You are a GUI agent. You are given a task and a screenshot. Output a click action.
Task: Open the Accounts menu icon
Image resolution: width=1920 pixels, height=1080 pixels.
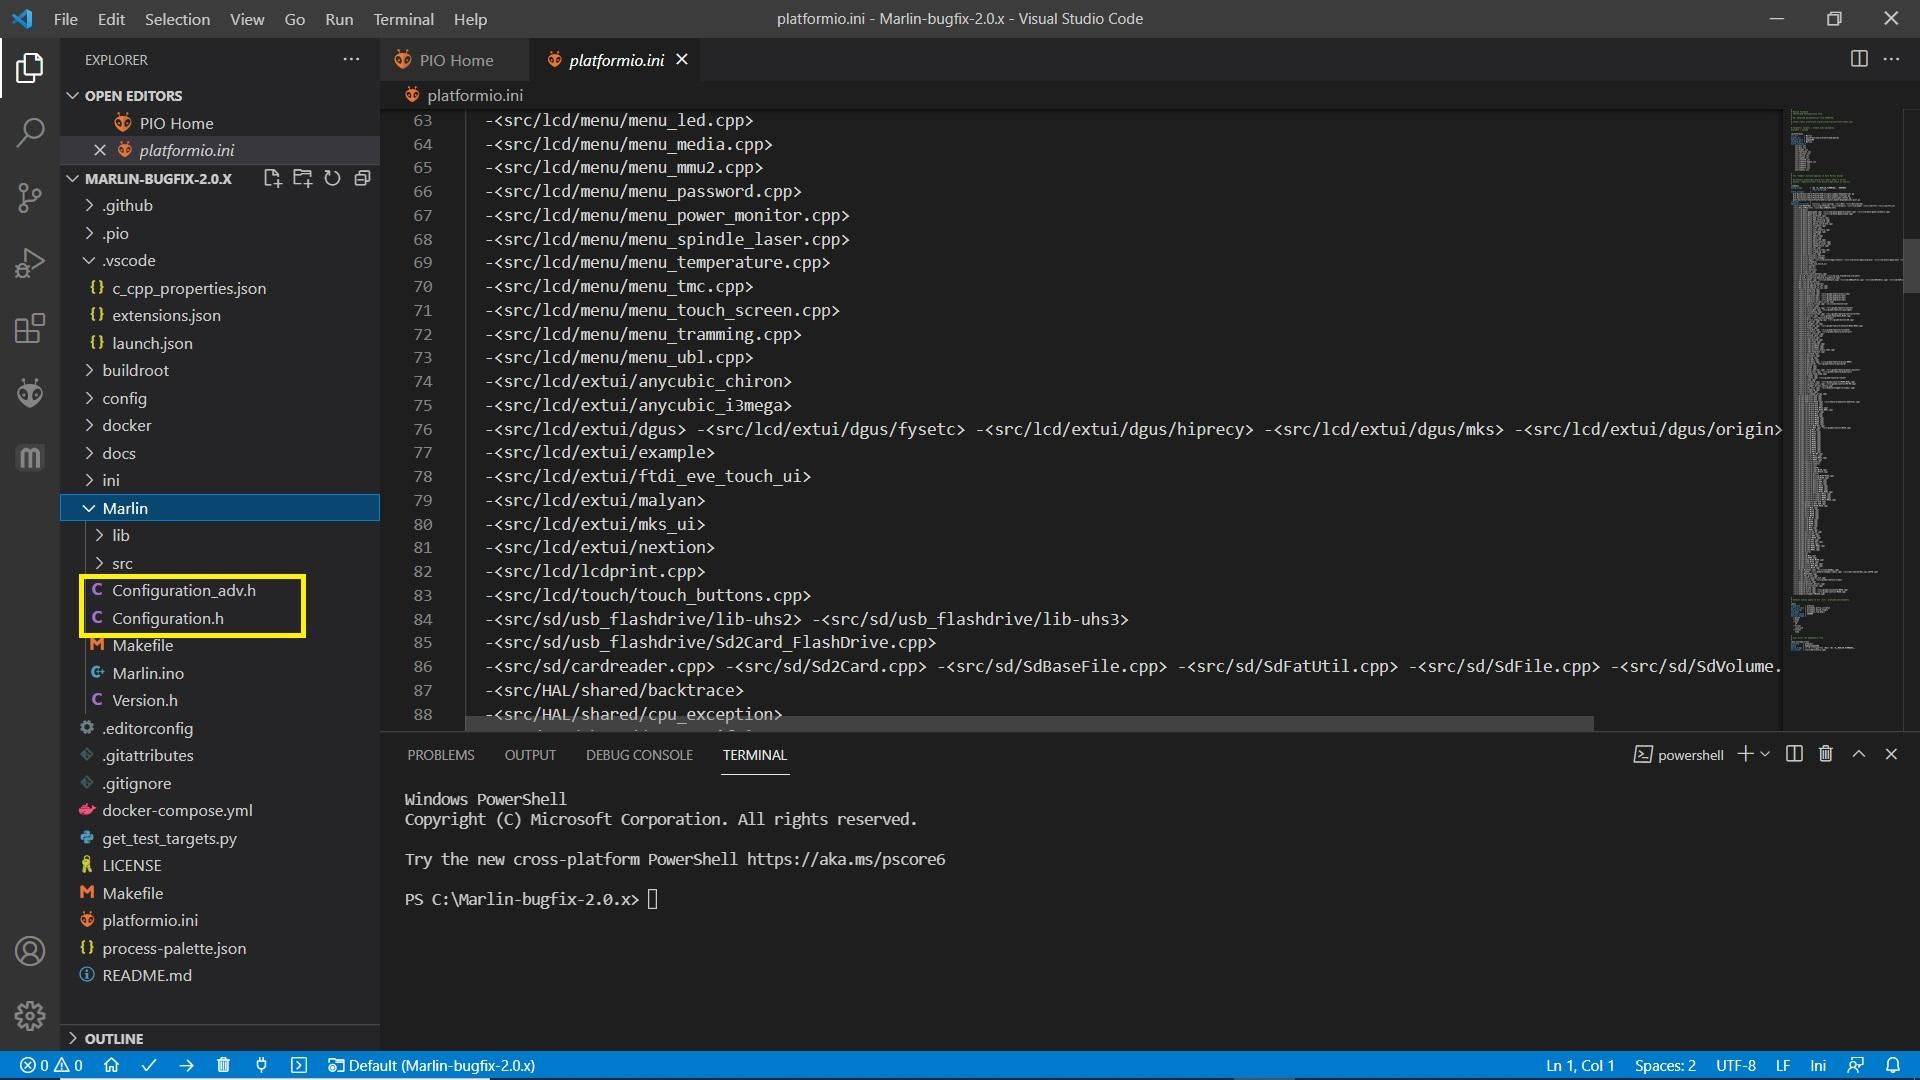coord(30,951)
